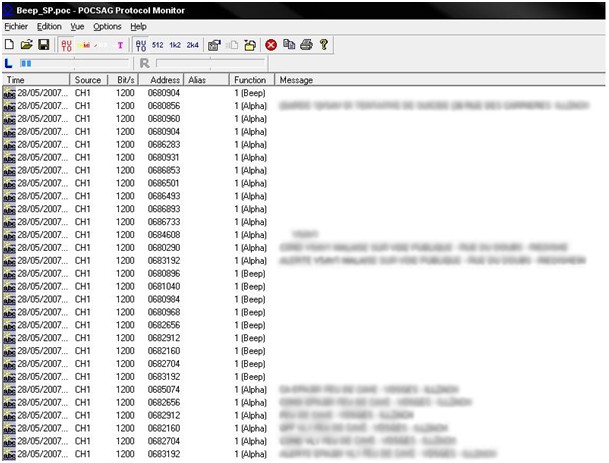Viewport: 609px width, 463px height.
Task: Select the 1k2 baud rate
Action: click(175, 45)
